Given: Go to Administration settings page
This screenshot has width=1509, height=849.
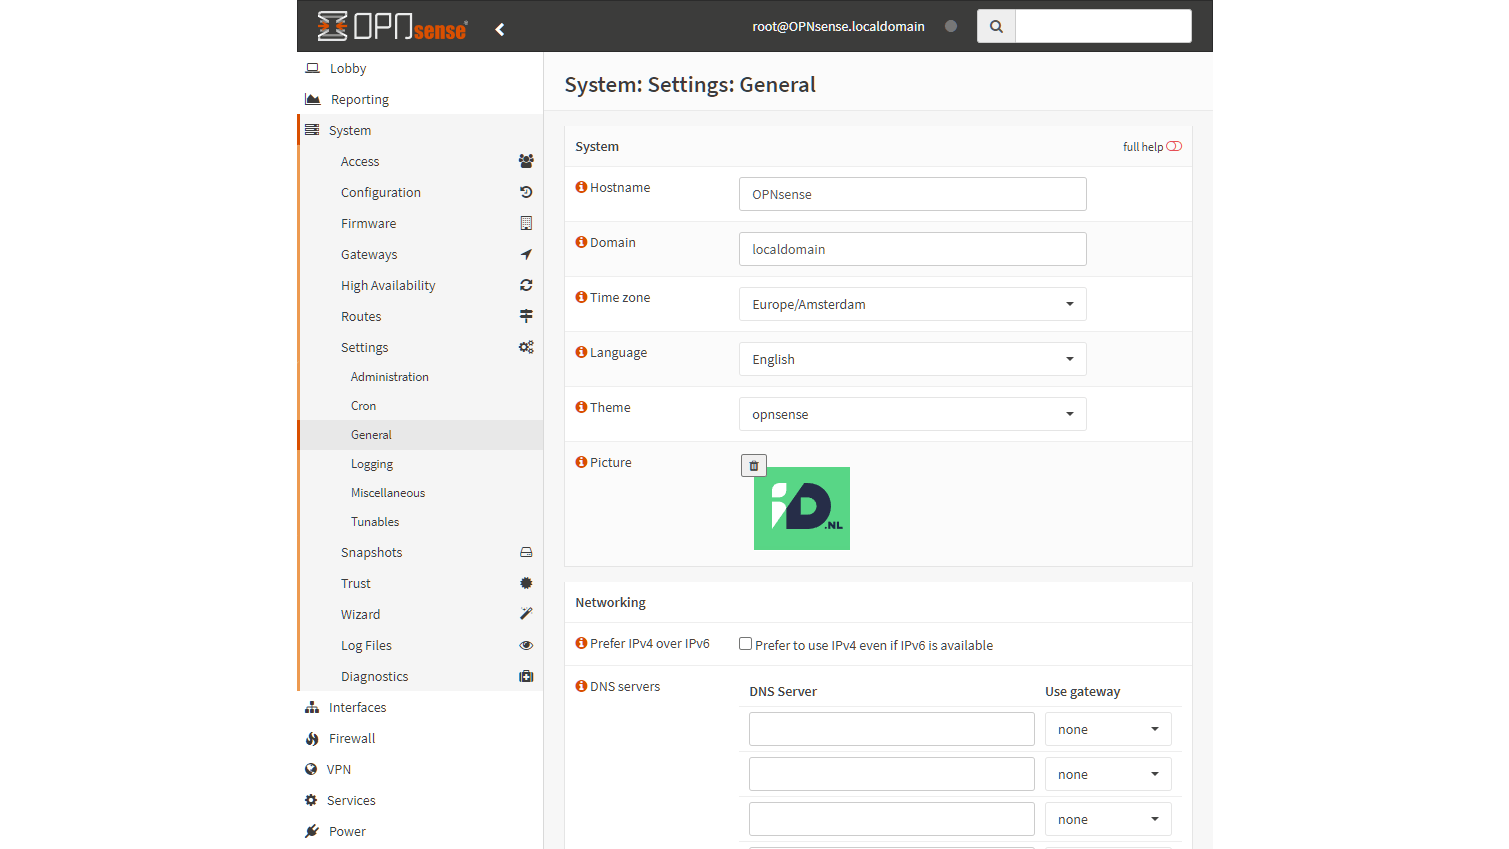Looking at the screenshot, I should click(x=421, y=377).
